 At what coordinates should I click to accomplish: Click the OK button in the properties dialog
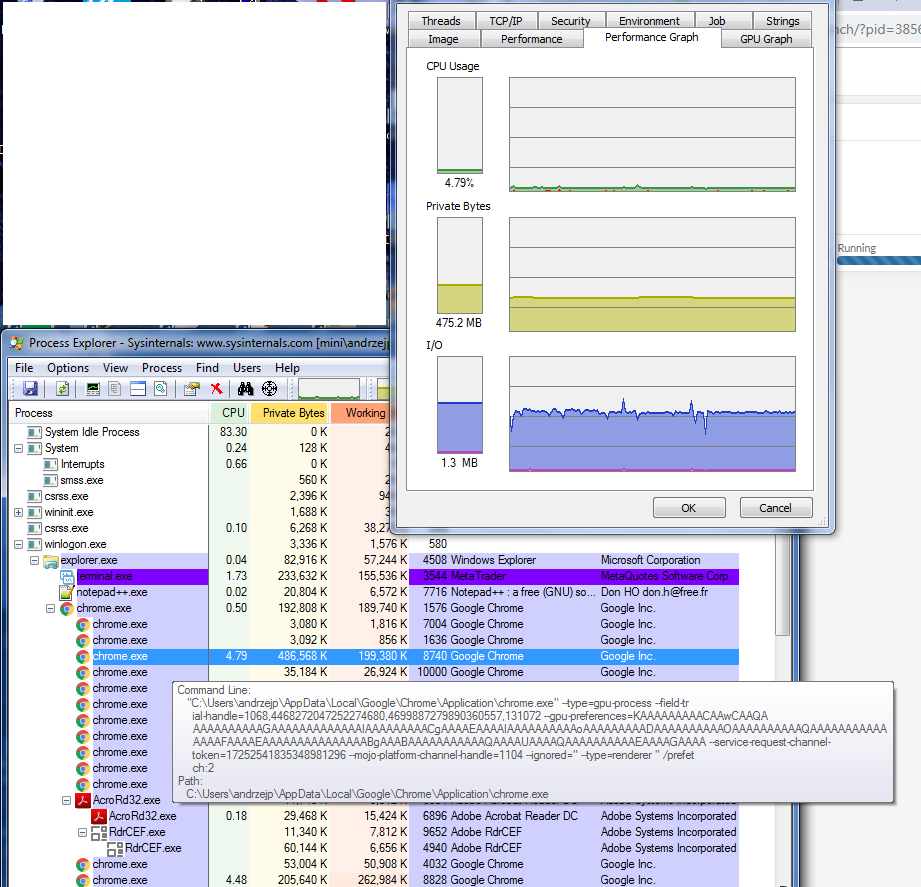(x=689, y=508)
